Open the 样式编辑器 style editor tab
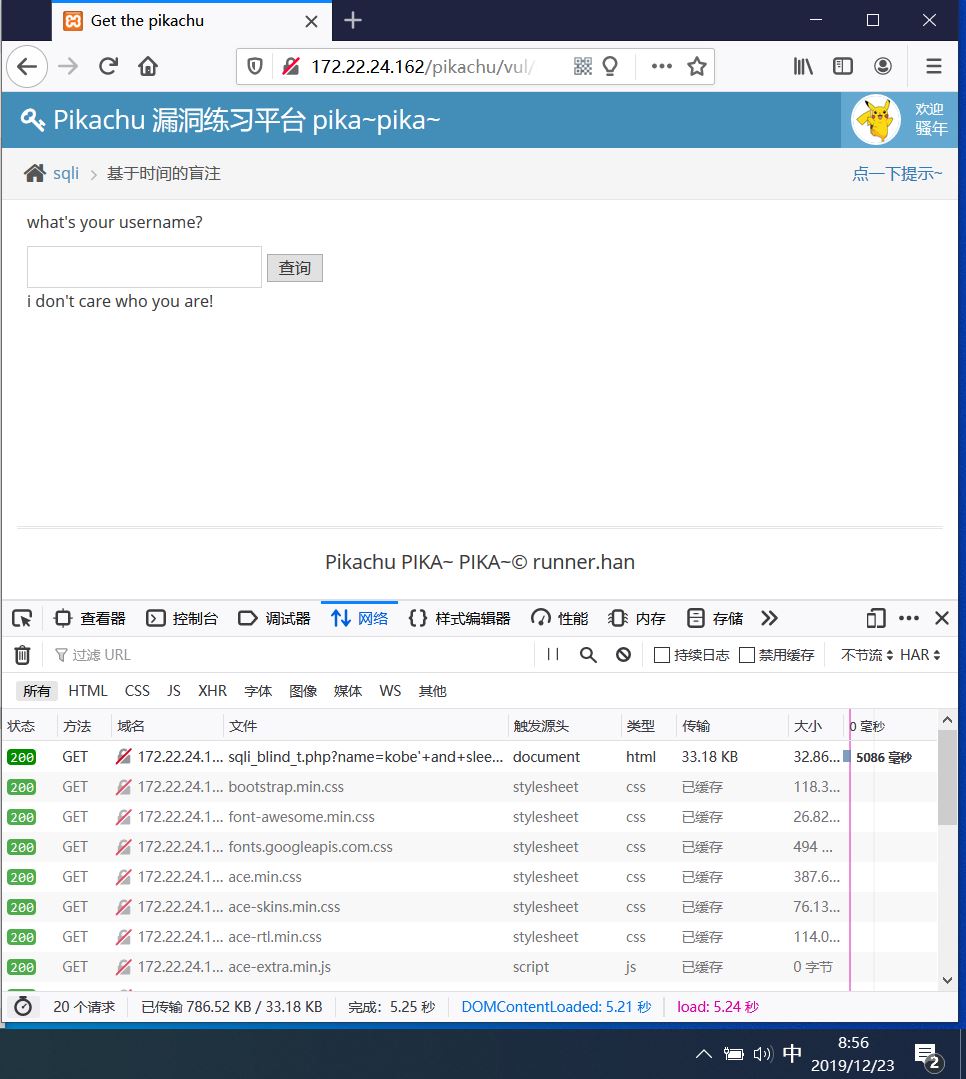The height and width of the screenshot is (1079, 966). tap(460, 619)
